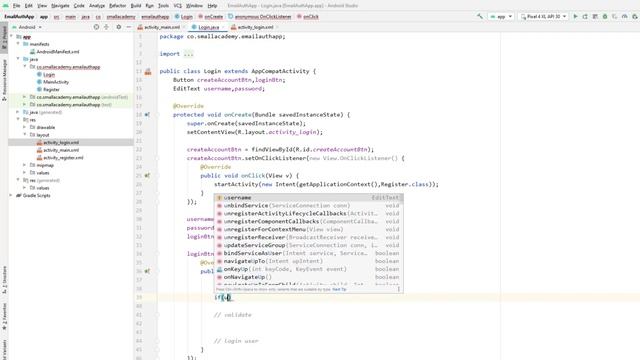Image resolution: width=640 pixels, height=360 pixels.
Task: Open the Structure side tab
Action: pos(4,279)
